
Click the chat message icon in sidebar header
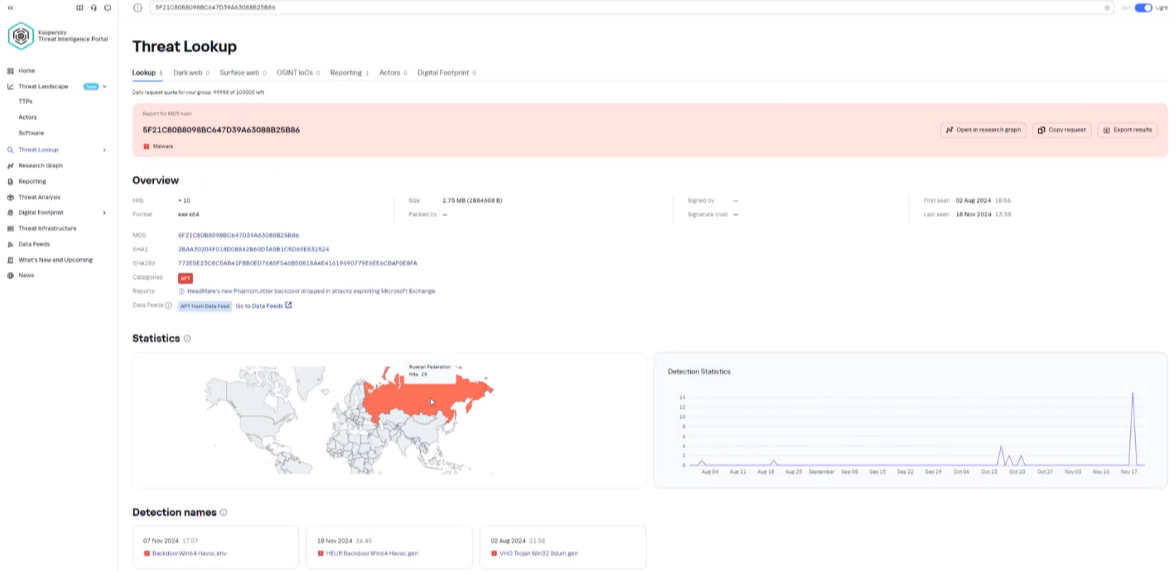click(107, 8)
